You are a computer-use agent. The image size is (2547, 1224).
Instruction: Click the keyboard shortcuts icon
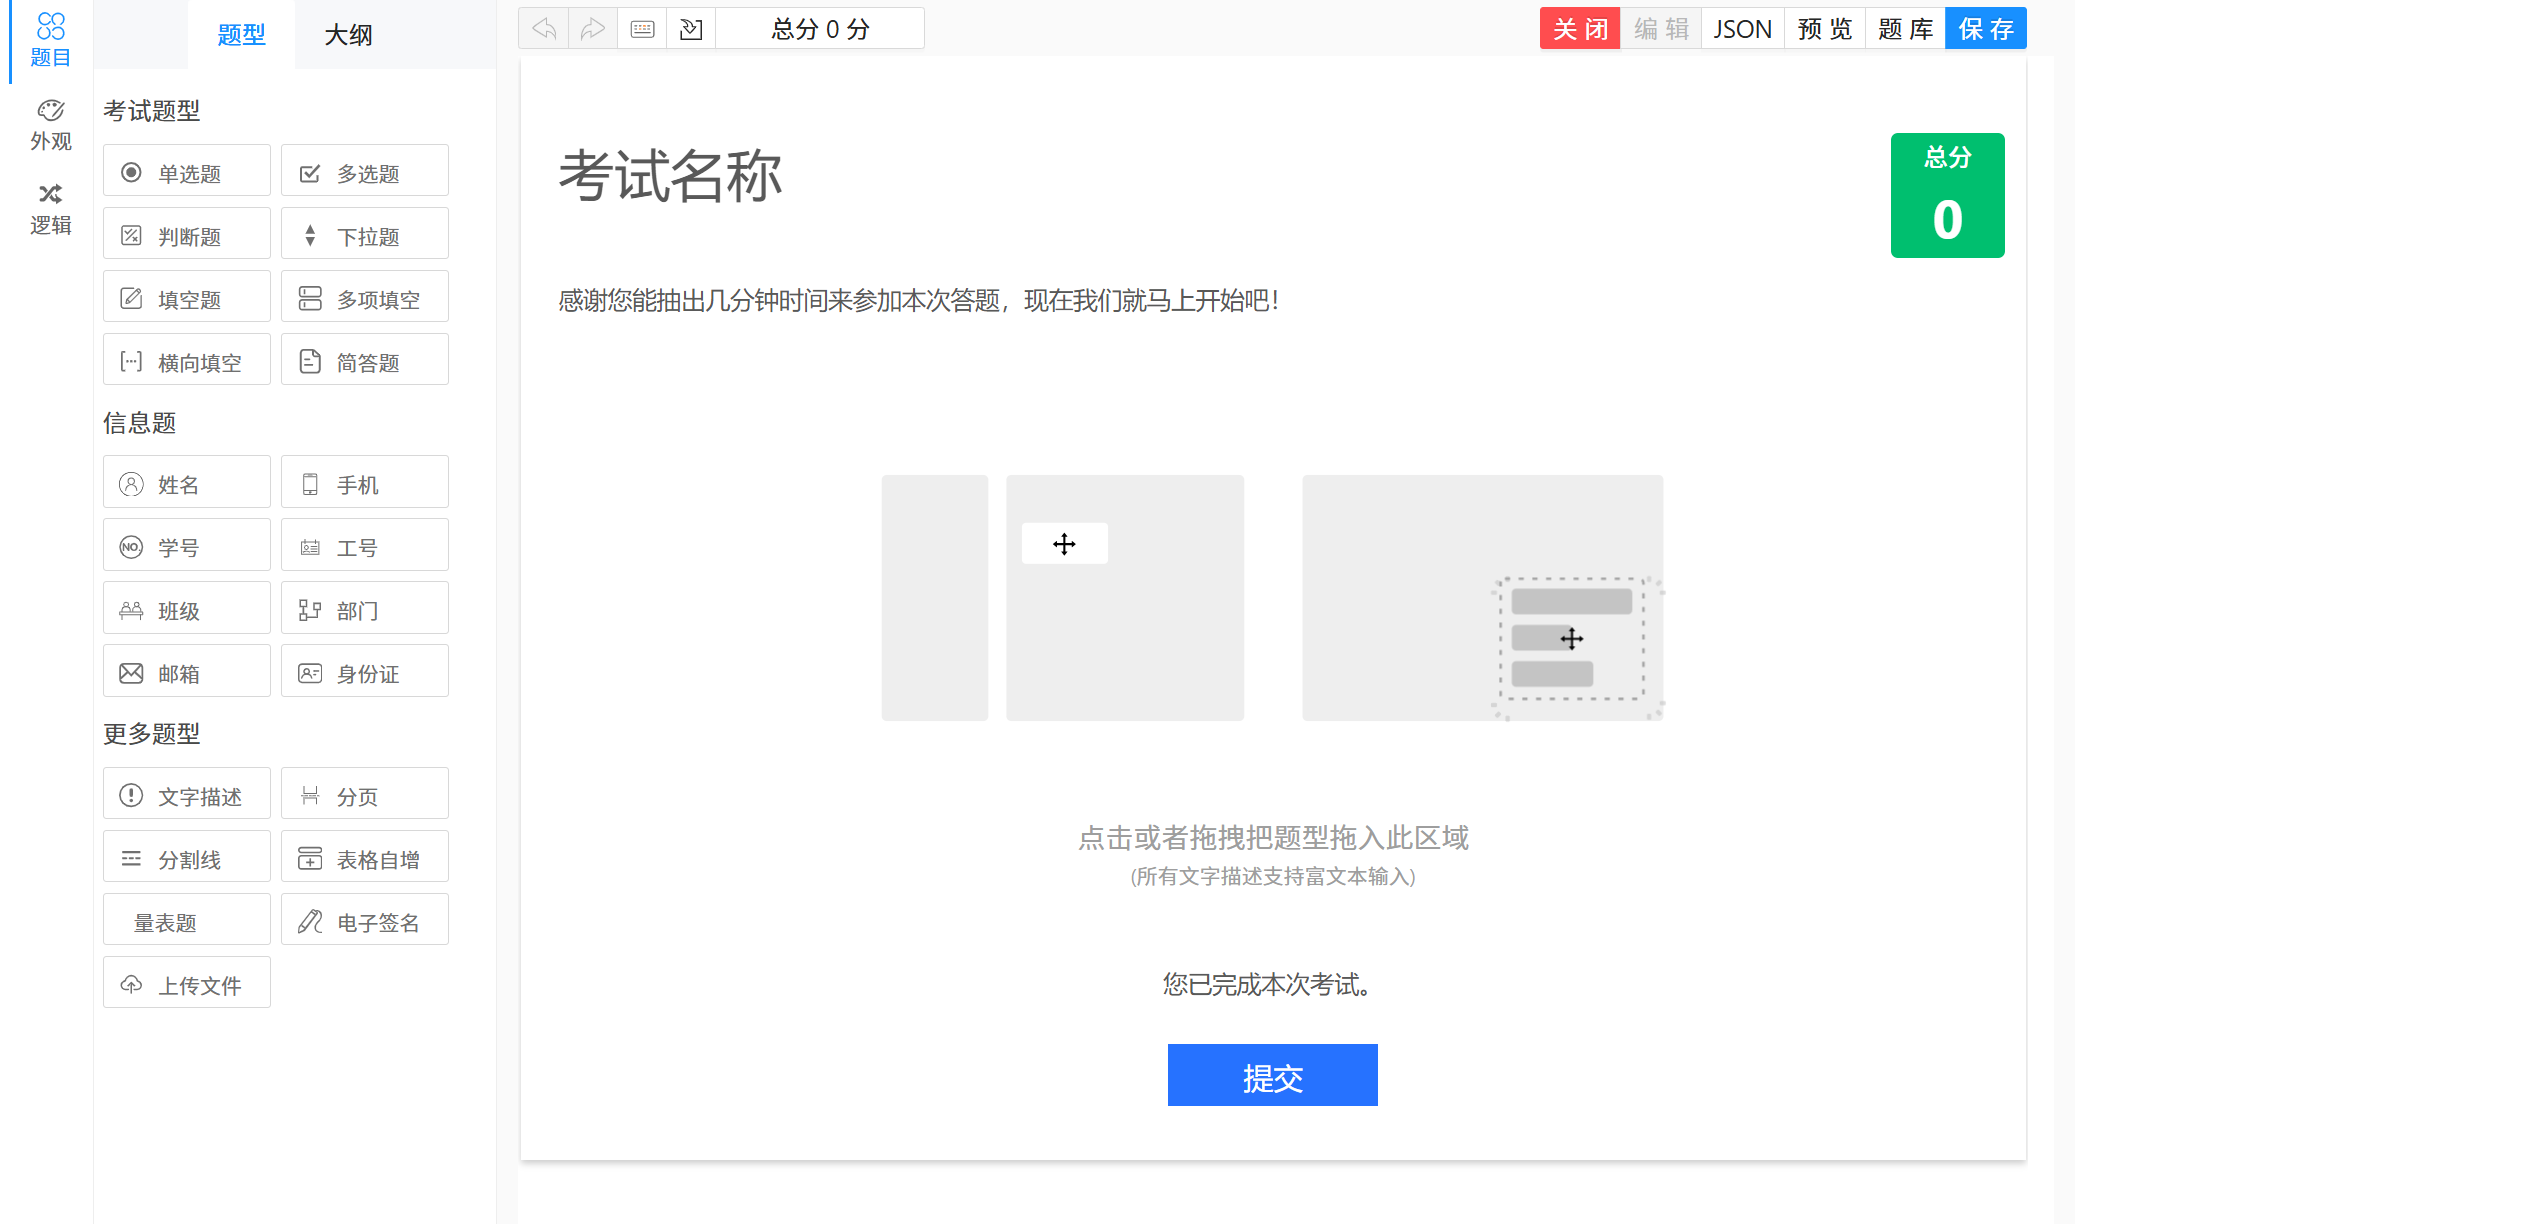tap(642, 29)
